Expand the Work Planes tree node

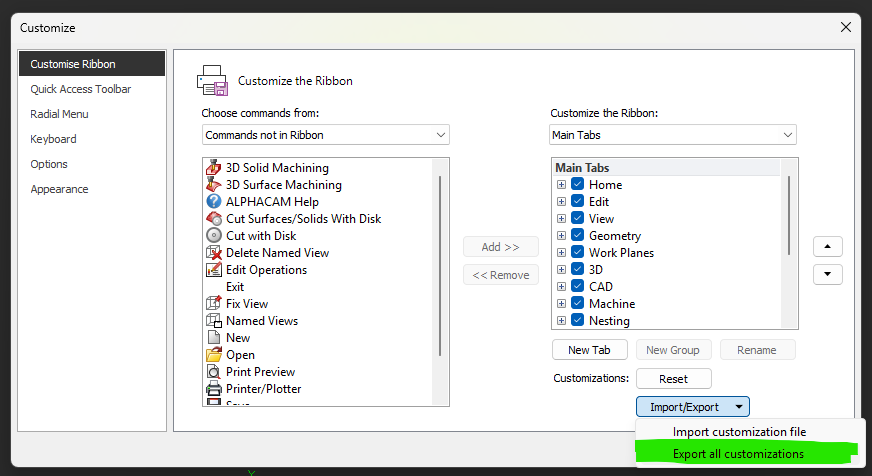pos(561,253)
